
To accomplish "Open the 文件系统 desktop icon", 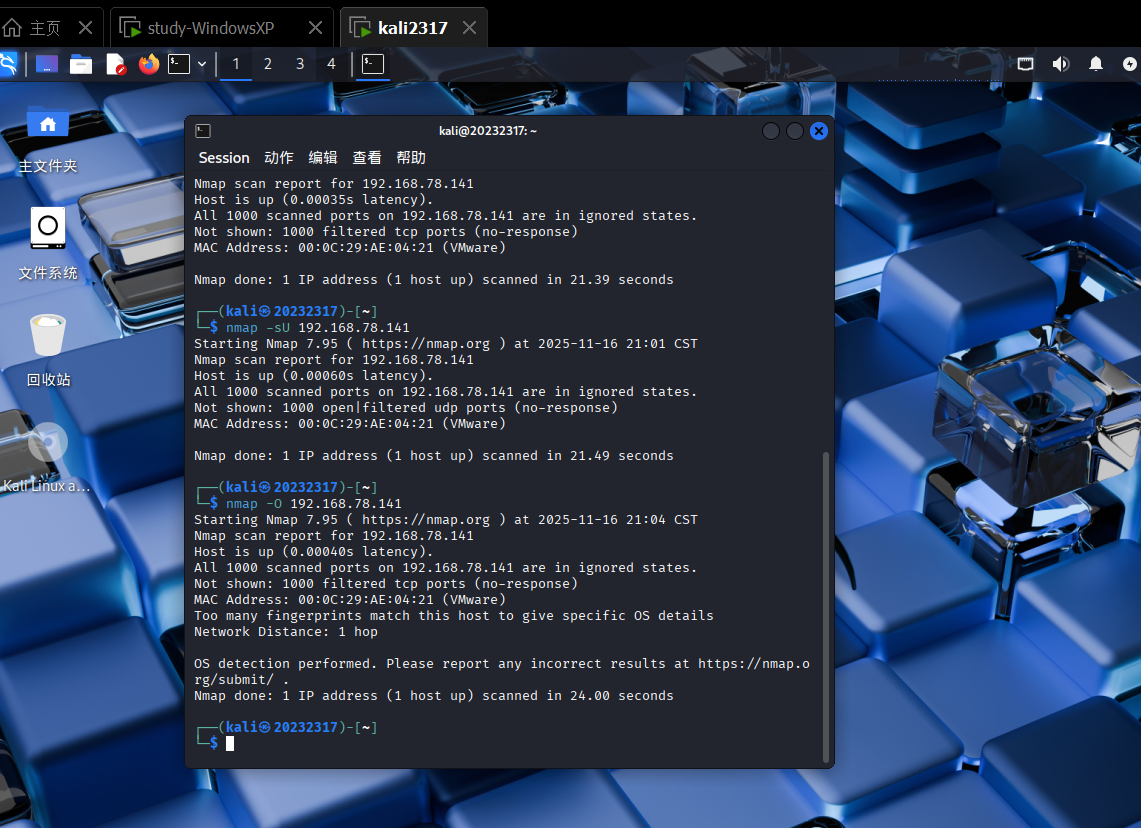I will click(48, 244).
